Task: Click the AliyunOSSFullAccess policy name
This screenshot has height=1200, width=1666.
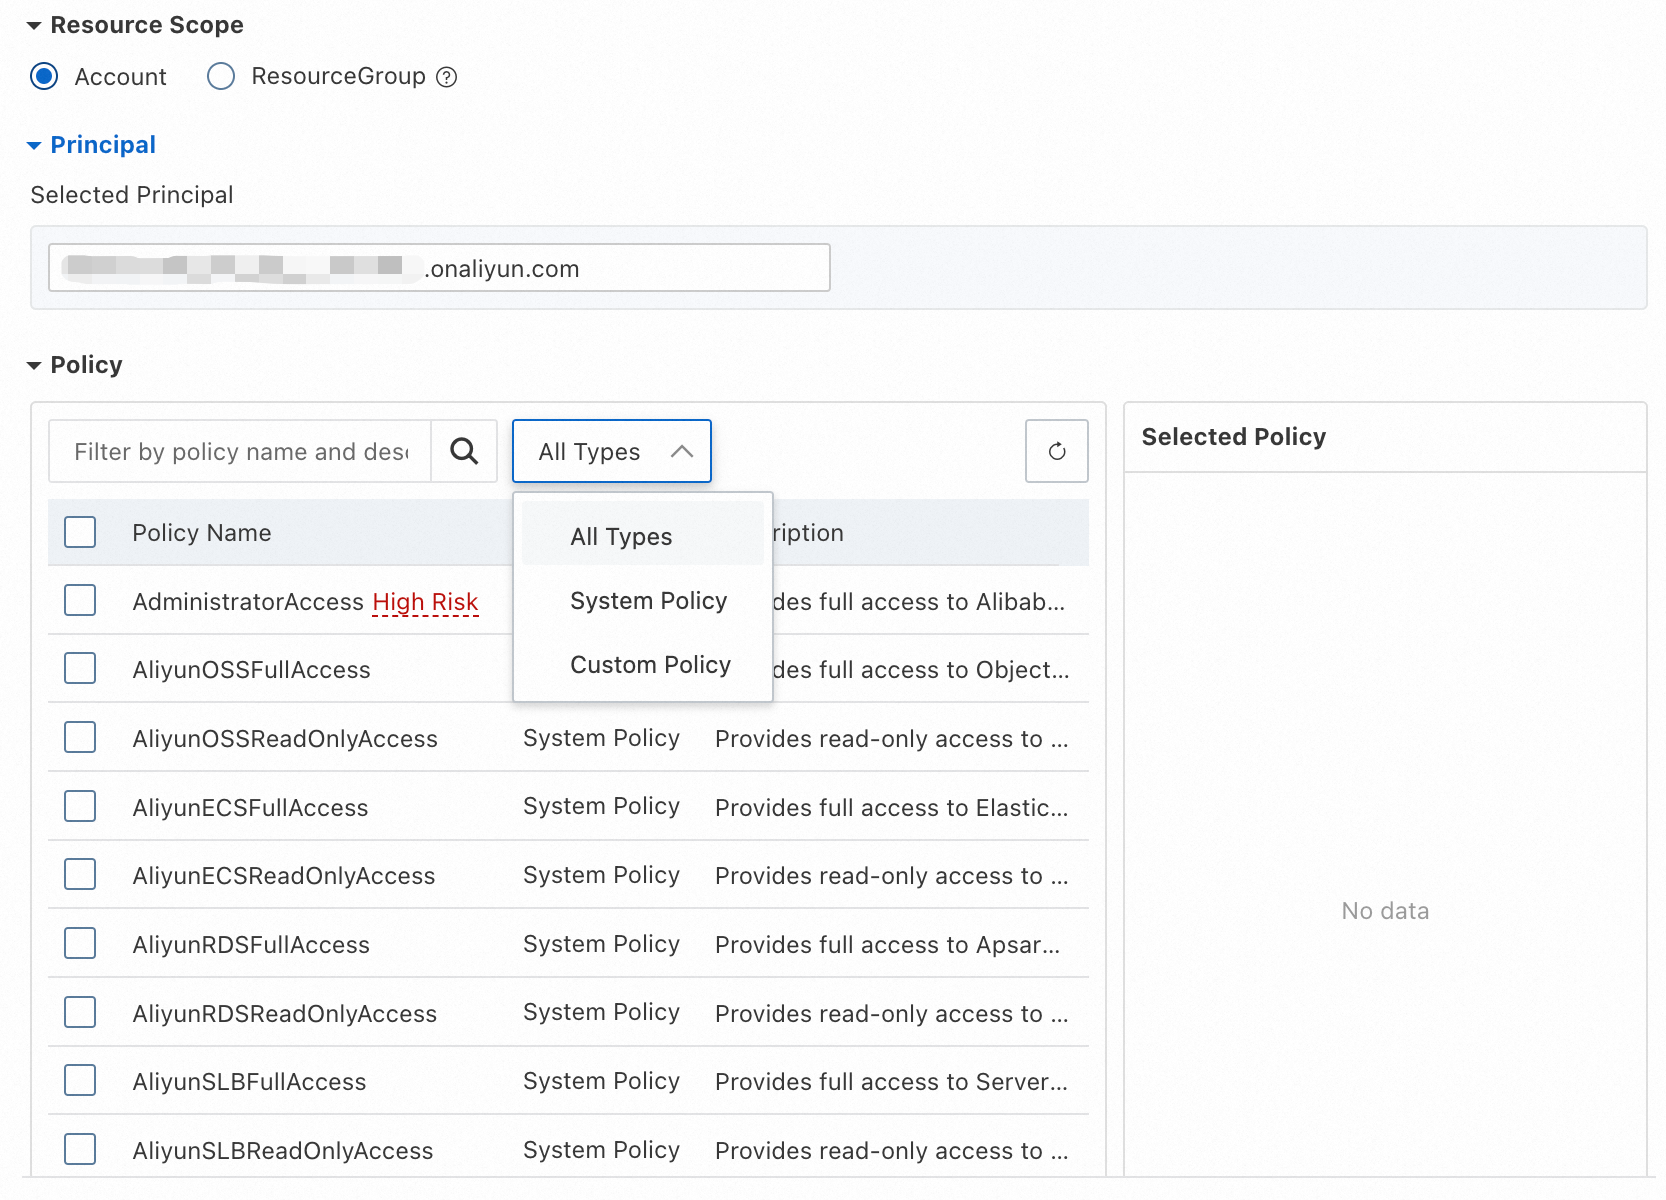Action: [251, 670]
